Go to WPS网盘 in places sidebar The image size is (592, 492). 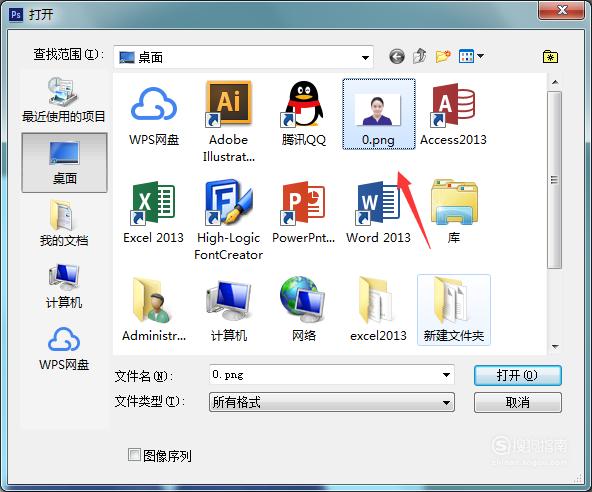click(x=64, y=349)
